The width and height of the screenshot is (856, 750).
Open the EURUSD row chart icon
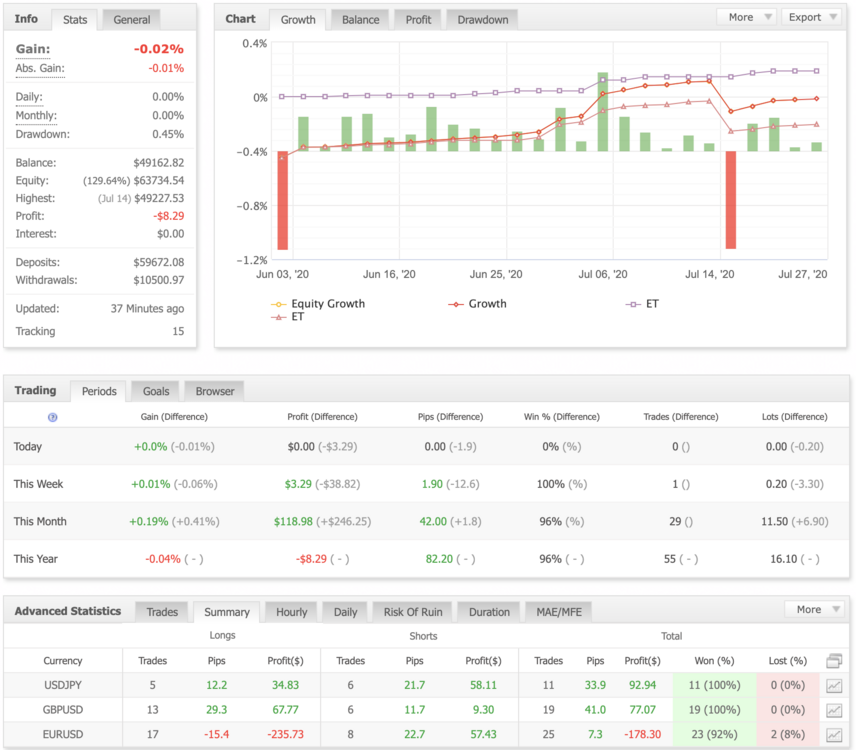pyautogui.click(x=834, y=735)
